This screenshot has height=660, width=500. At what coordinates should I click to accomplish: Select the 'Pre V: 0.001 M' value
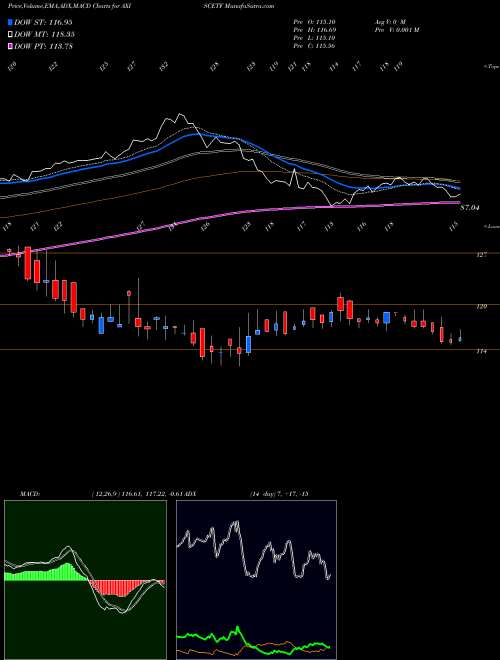396,30
